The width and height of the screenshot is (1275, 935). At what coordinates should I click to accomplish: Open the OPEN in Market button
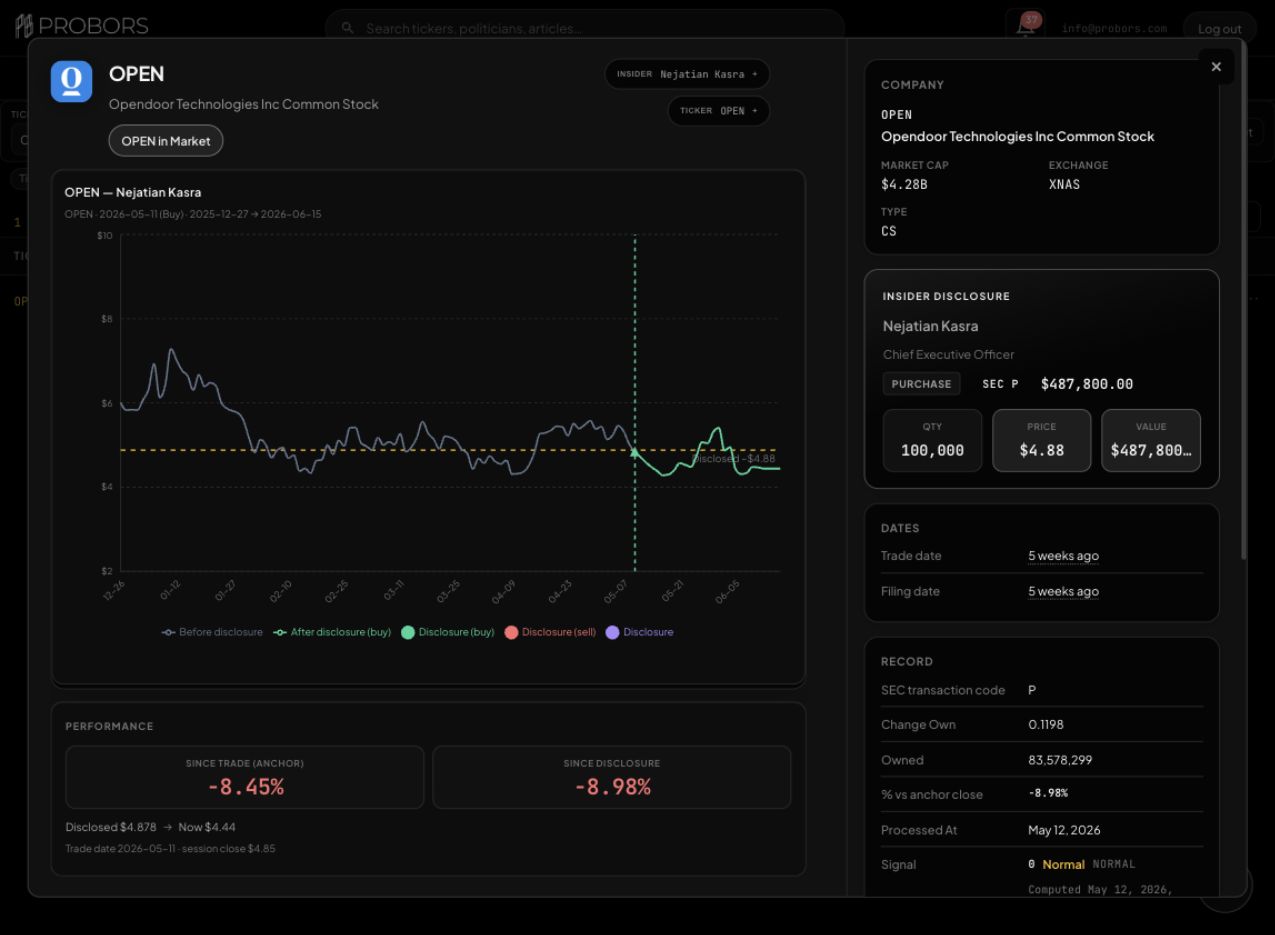[x=166, y=141]
